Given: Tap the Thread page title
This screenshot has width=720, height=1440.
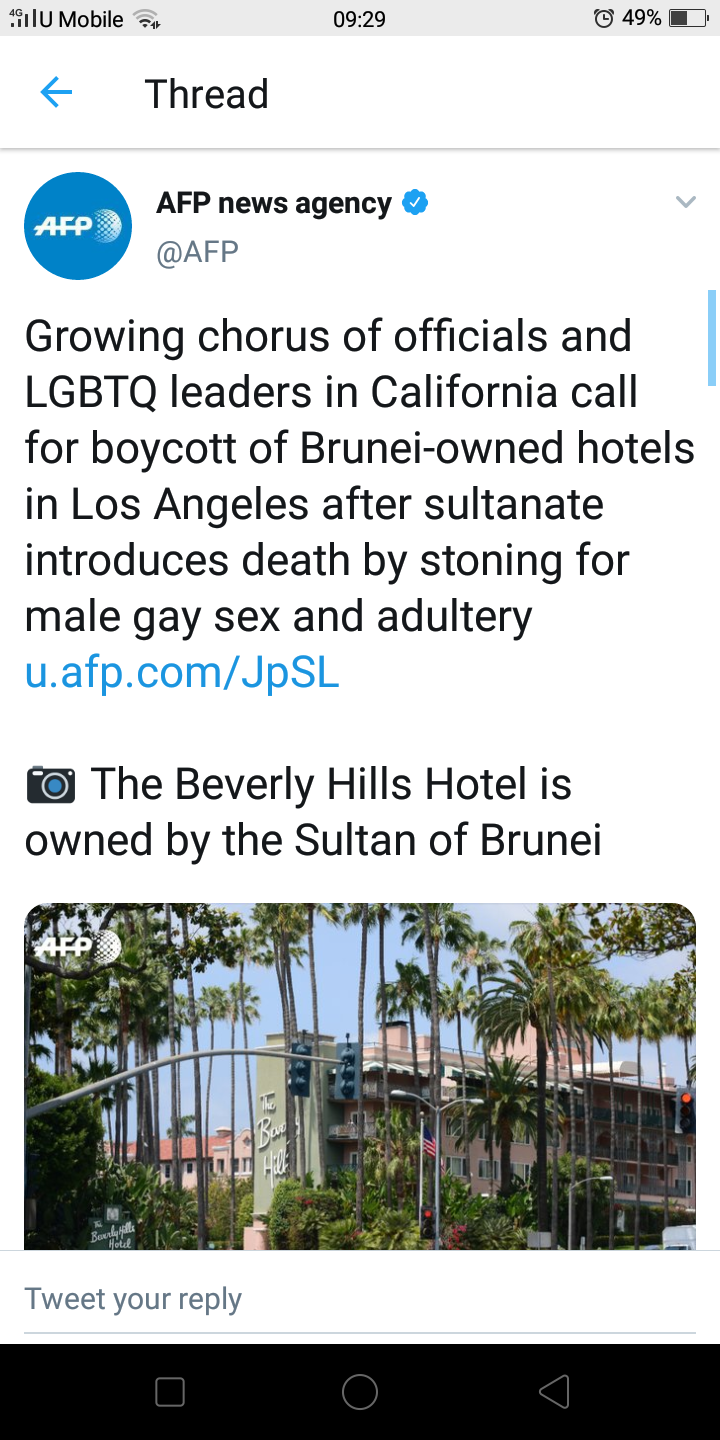Looking at the screenshot, I should (207, 94).
